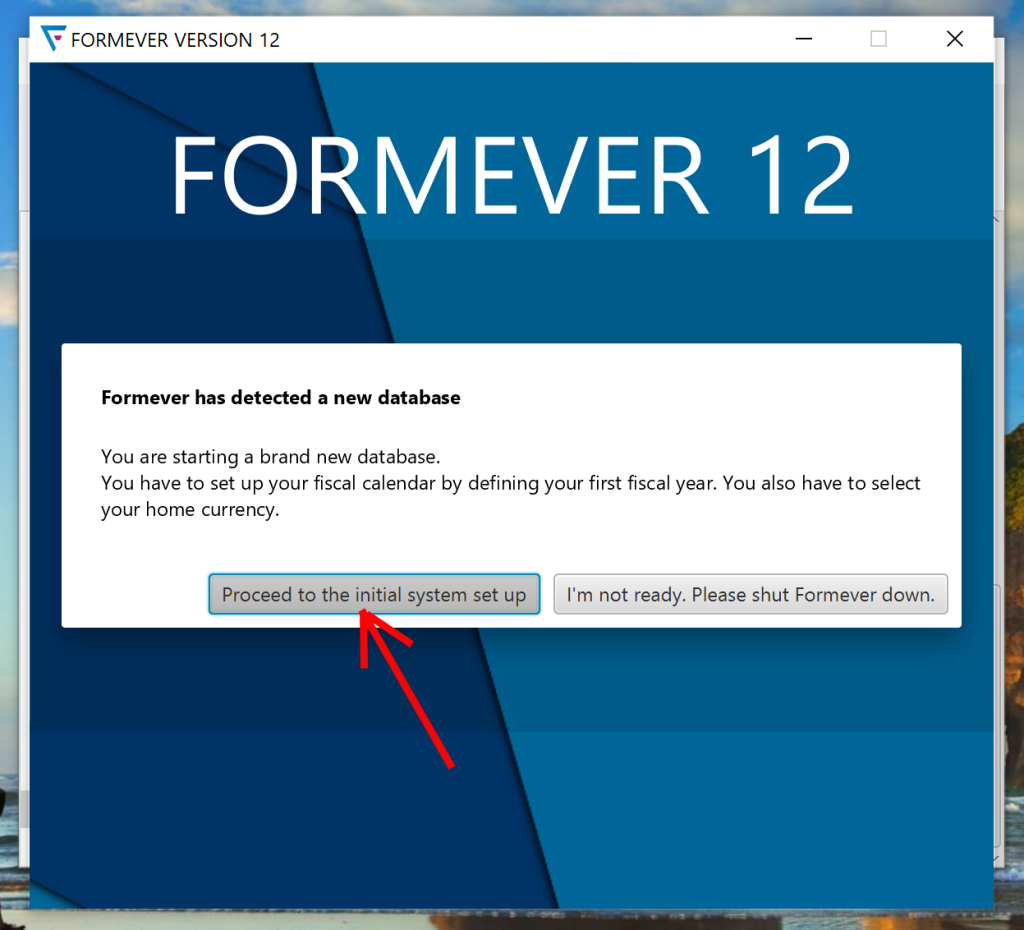Click the FORMEVER VERSION 12 title text
Image resolution: width=1024 pixels, height=930 pixels.
tap(175, 40)
